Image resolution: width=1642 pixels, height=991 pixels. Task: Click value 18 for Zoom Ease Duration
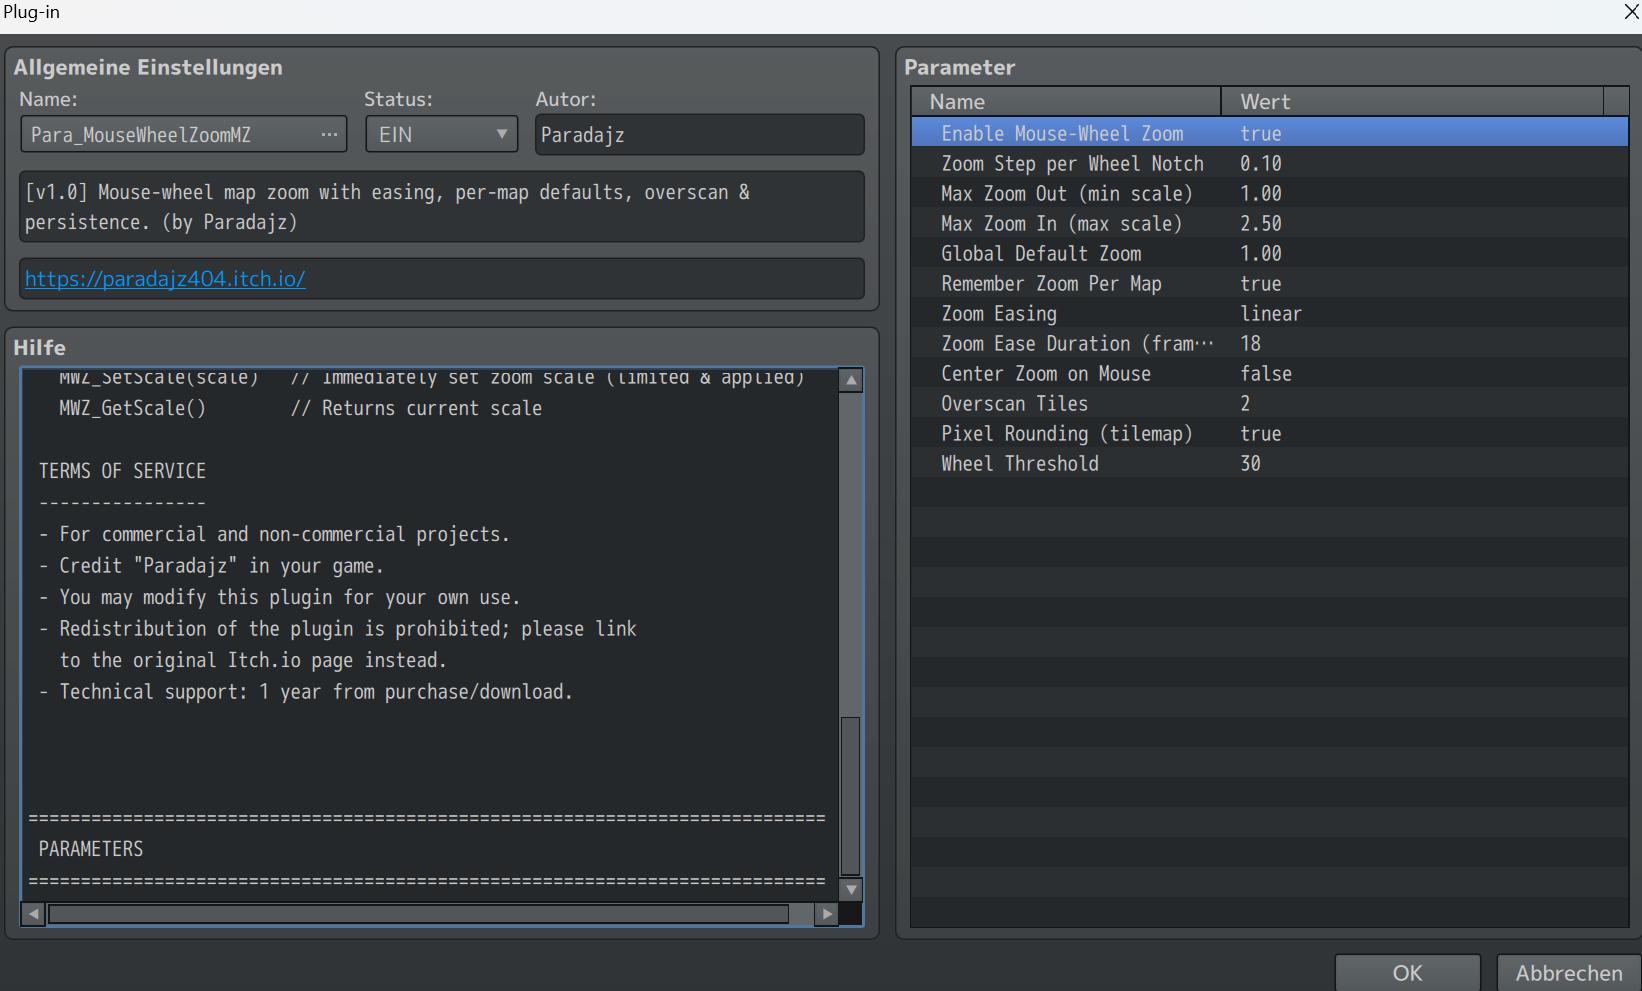click(1250, 343)
